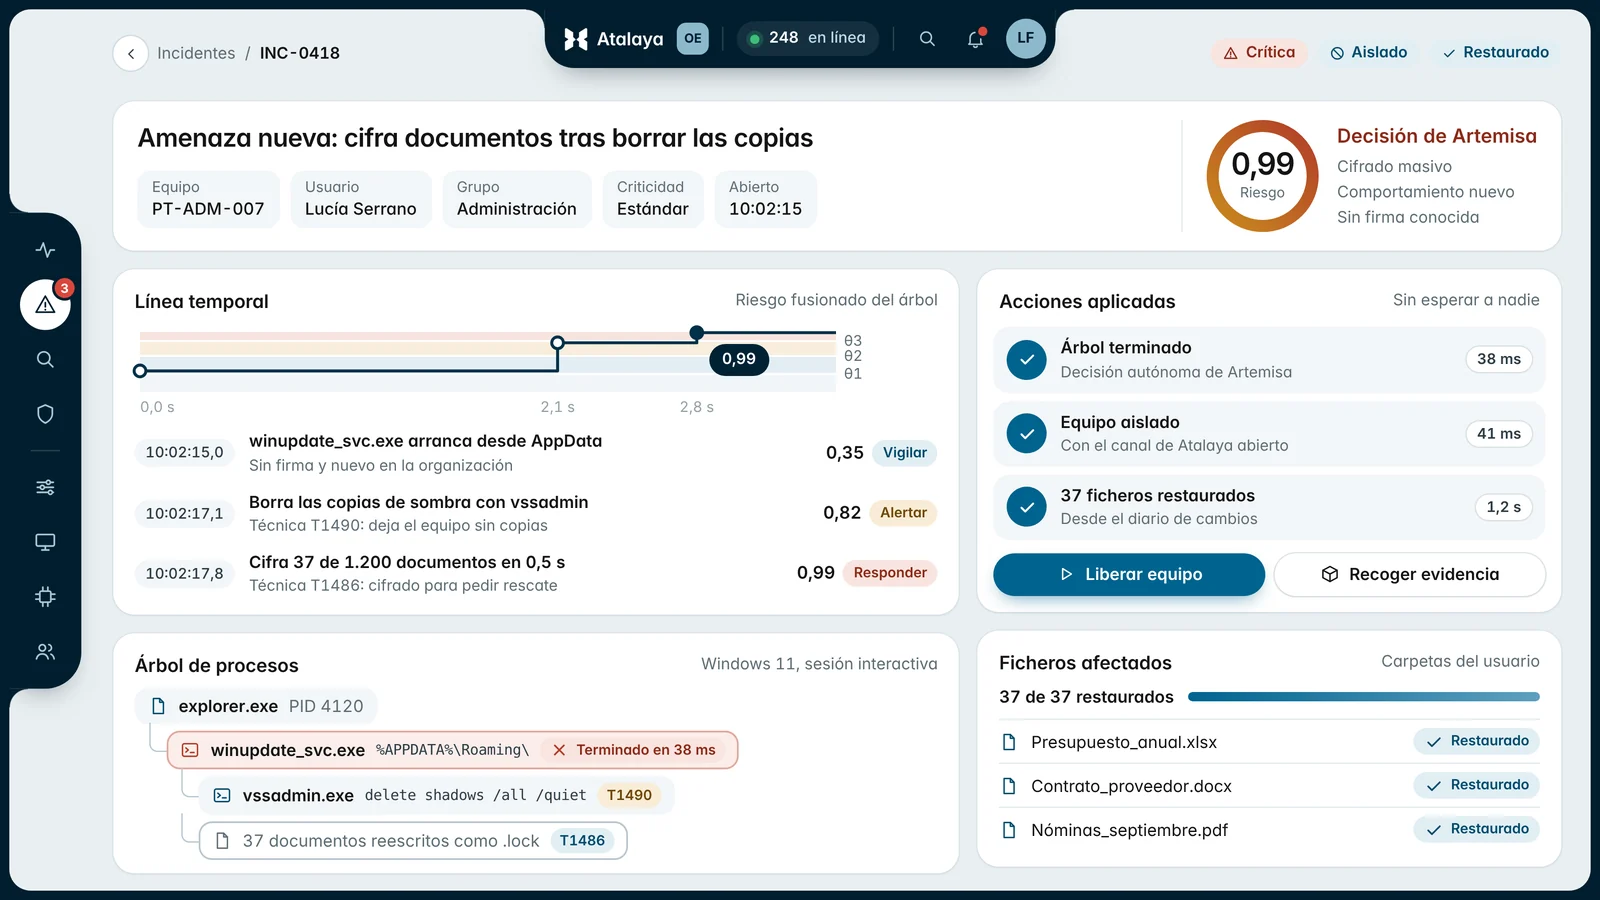Click timeline event at 10:02:15,0
Viewport: 1600px width, 900px height.
click(x=535, y=453)
